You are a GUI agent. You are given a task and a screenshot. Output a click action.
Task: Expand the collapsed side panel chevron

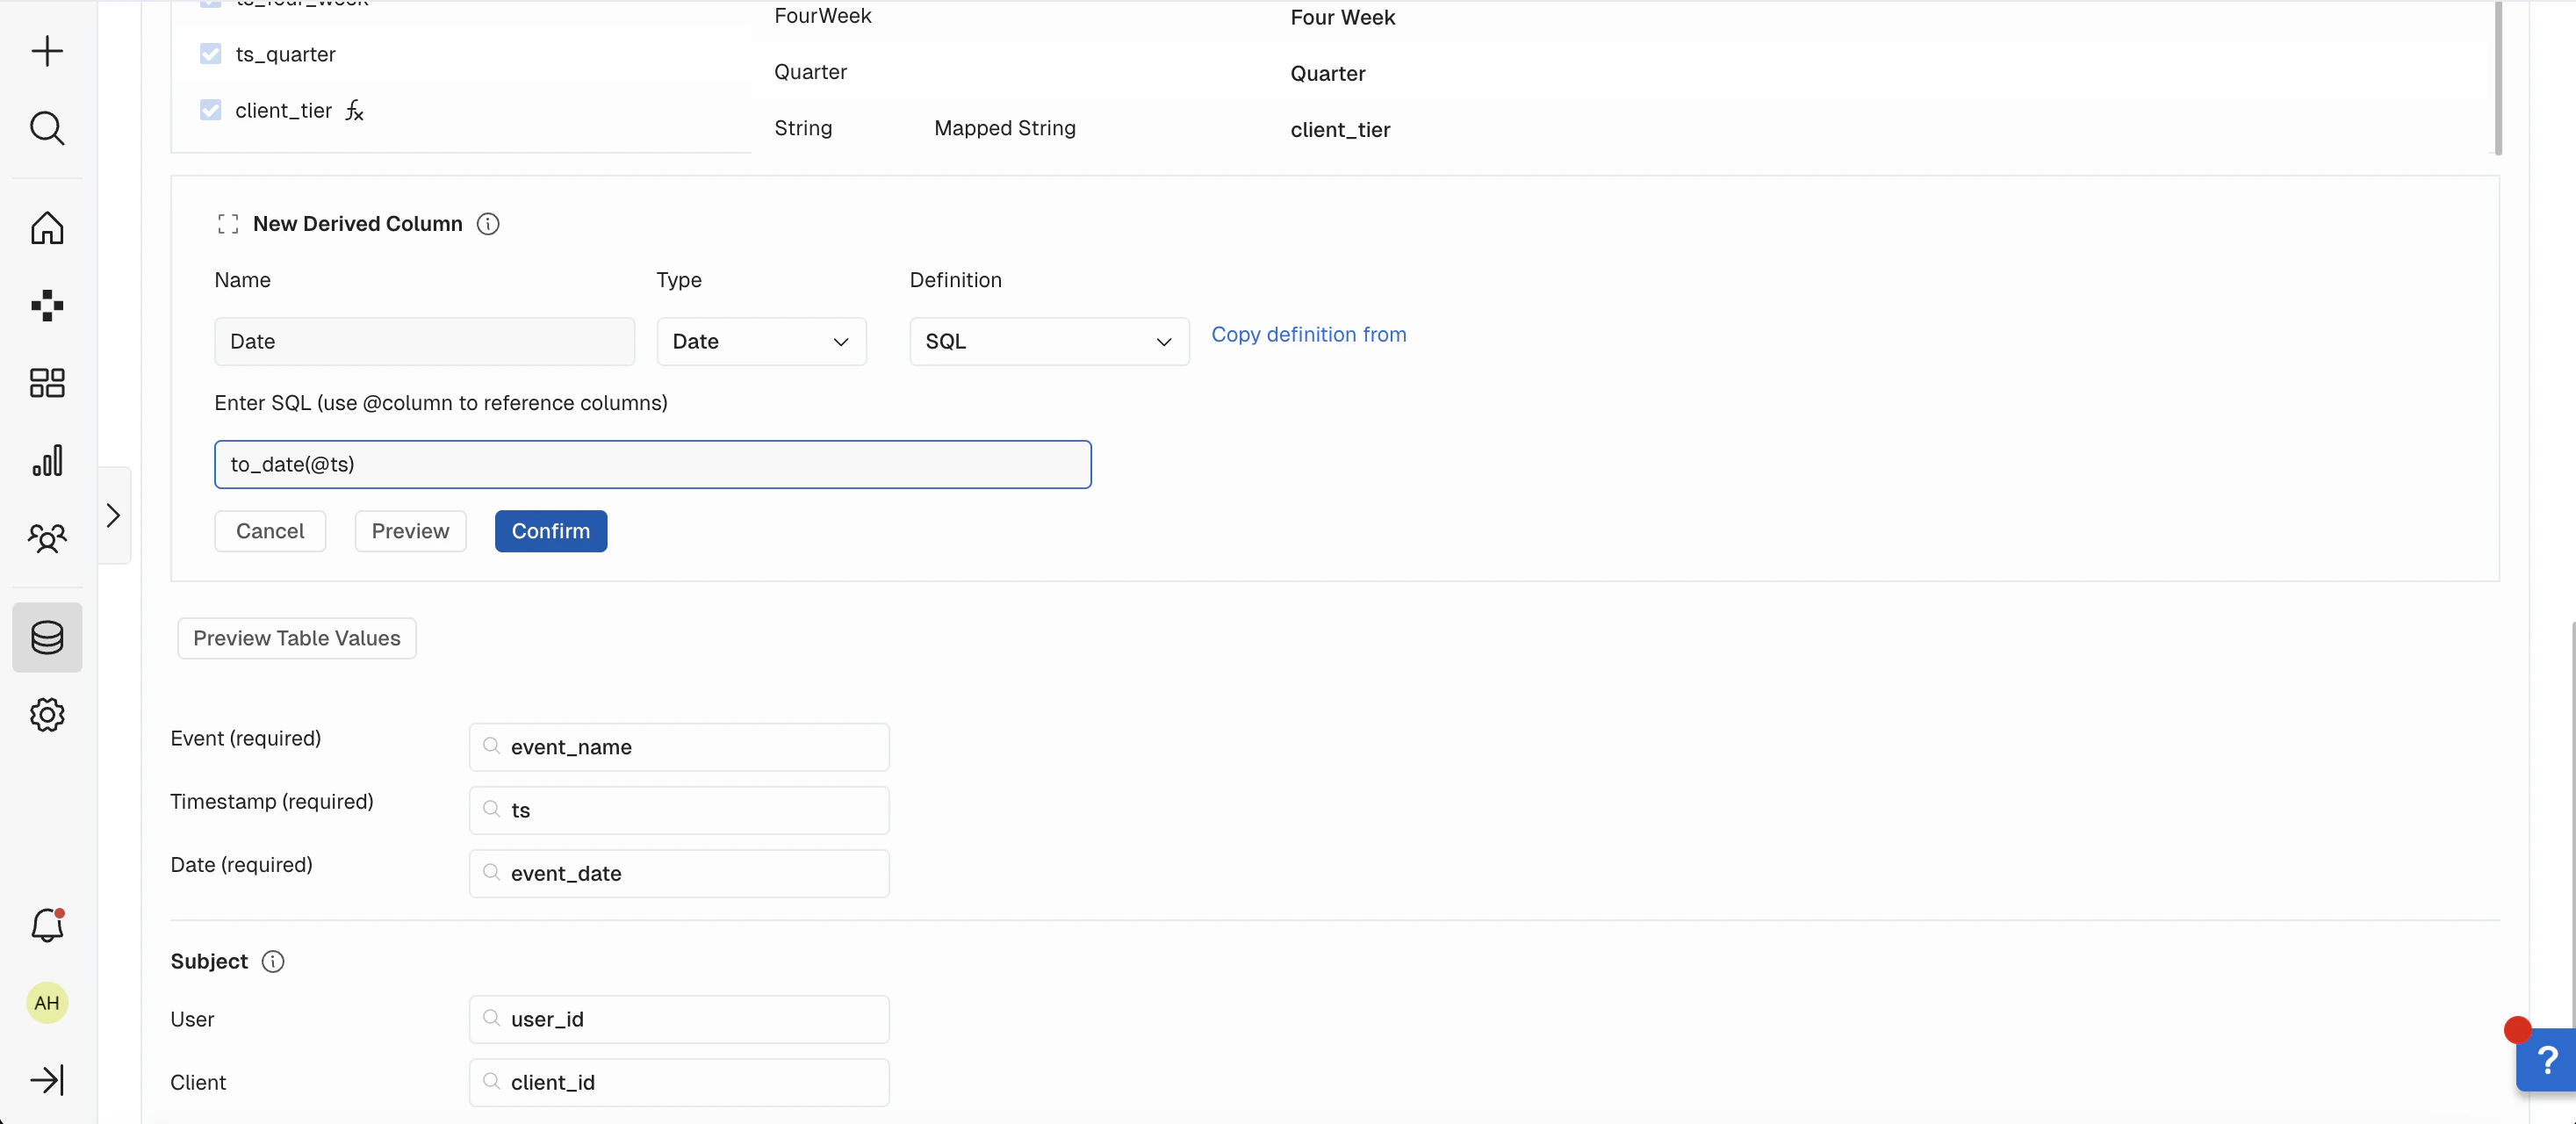pos(114,515)
